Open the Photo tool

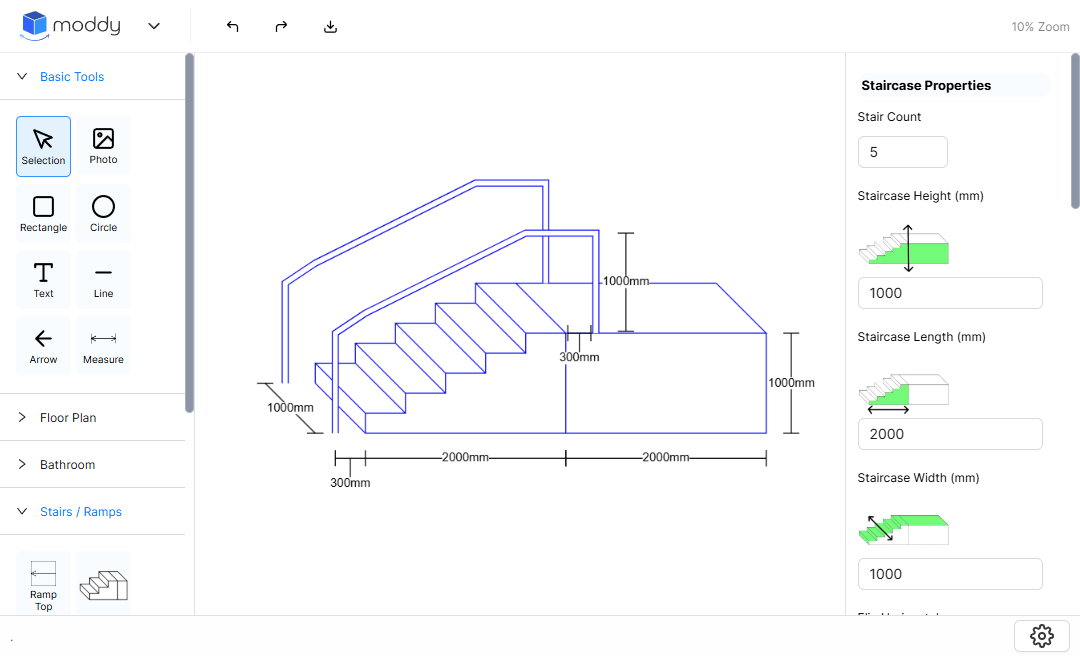[103, 145]
